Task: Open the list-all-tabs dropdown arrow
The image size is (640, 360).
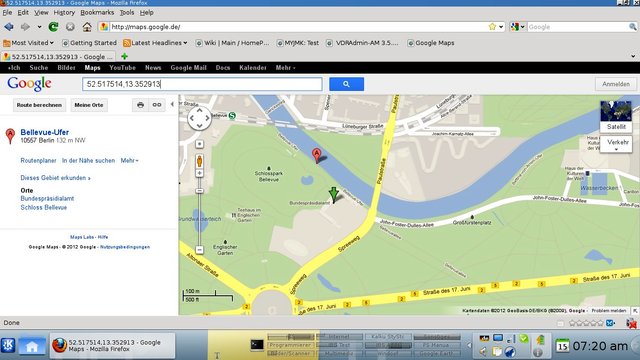Action: 633,56
